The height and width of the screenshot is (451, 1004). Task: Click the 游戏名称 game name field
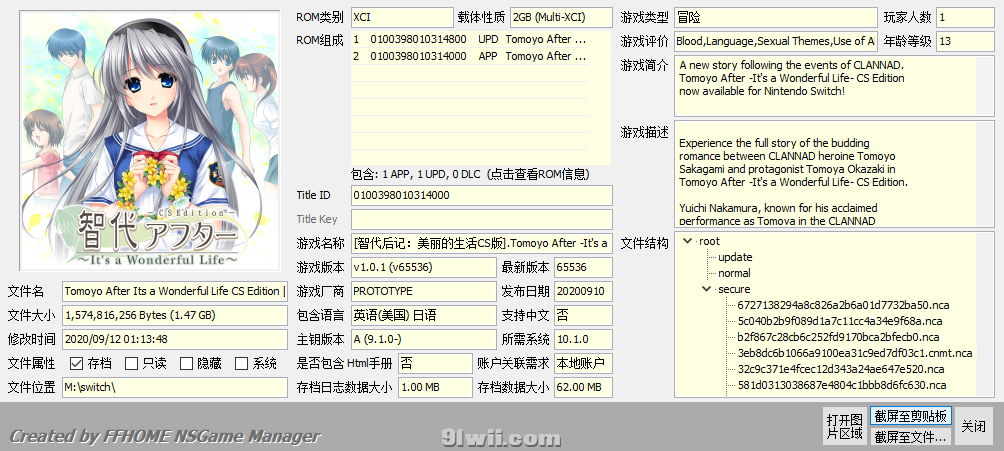[x=482, y=243]
